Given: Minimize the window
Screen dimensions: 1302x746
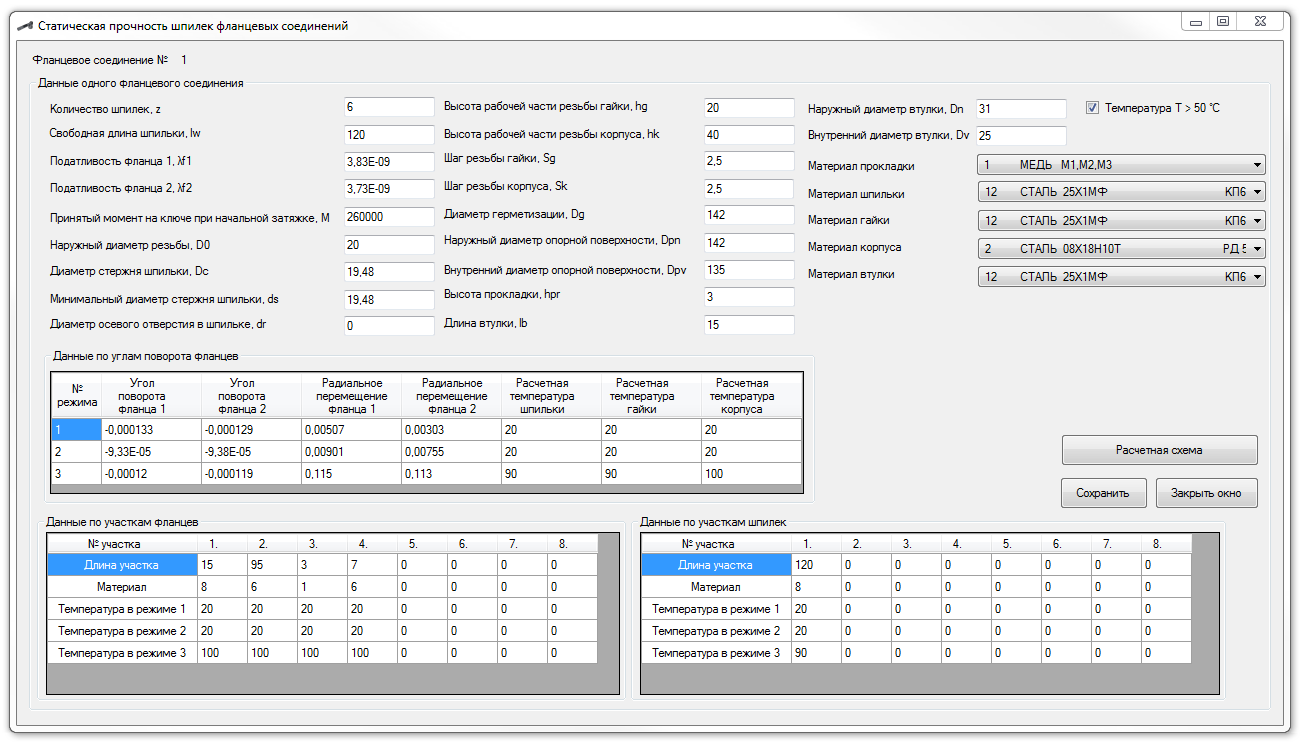Looking at the screenshot, I should [x=1196, y=21].
